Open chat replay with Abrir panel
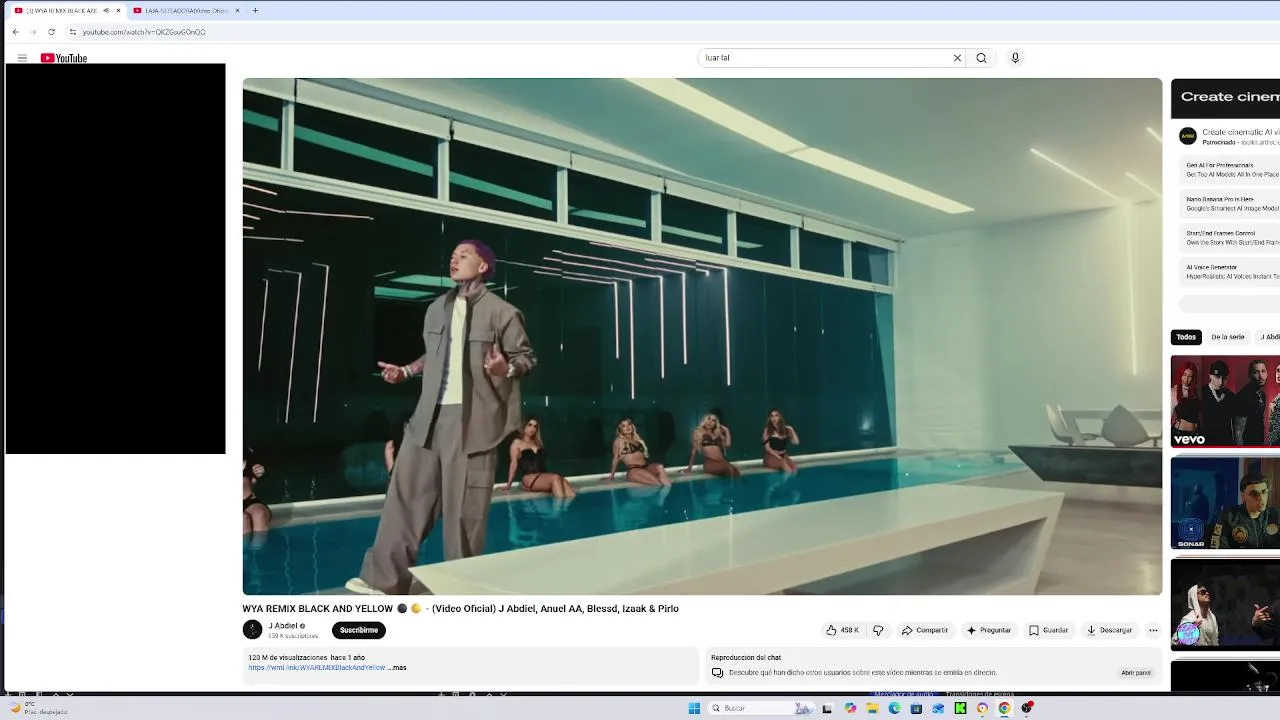 pyautogui.click(x=1136, y=673)
